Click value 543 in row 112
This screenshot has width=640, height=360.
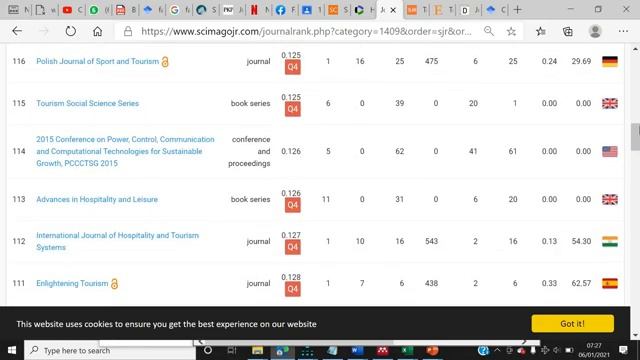[x=431, y=241]
